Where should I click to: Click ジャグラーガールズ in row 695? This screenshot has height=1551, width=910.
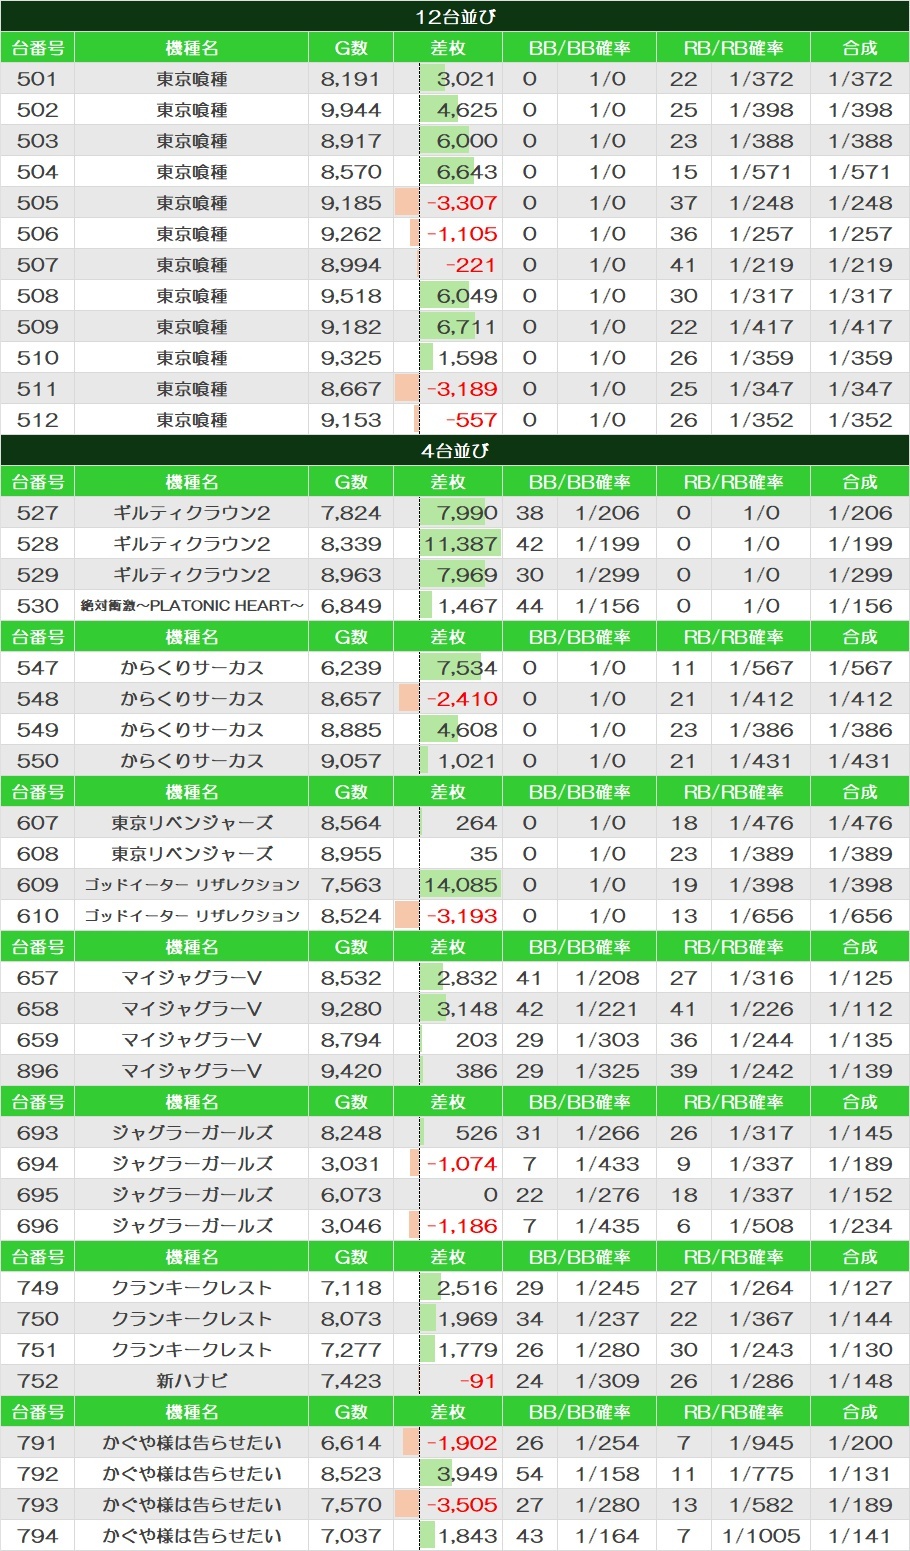[x=192, y=1195]
